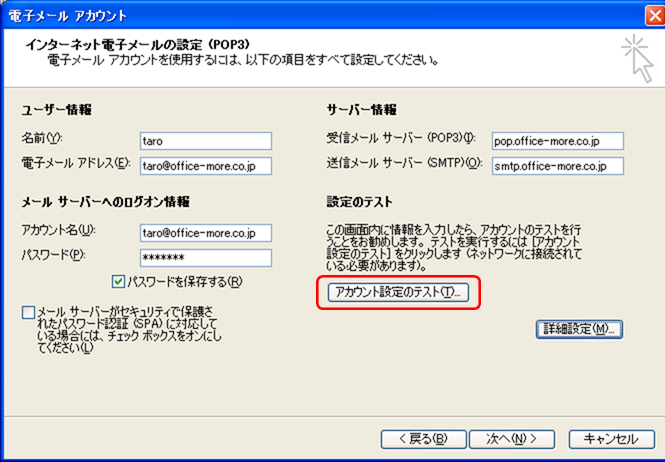Click the name field containing taro
Viewport: 665px width, 462px height.
[x=206, y=141]
